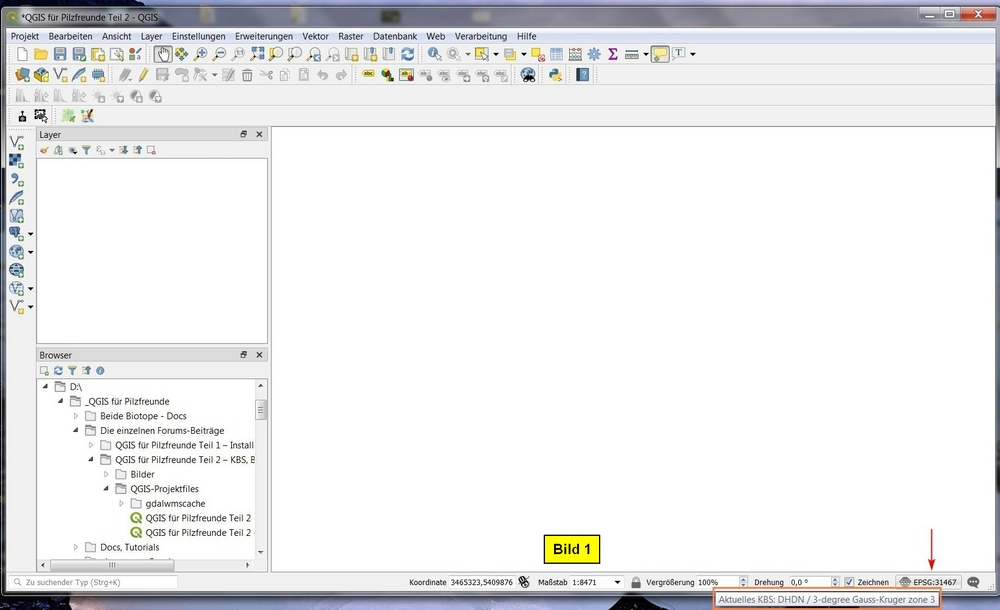1000x610 pixels.
Task: Collapse the QGIS-Projektfiles folder
Action: pyautogui.click(x=106, y=489)
